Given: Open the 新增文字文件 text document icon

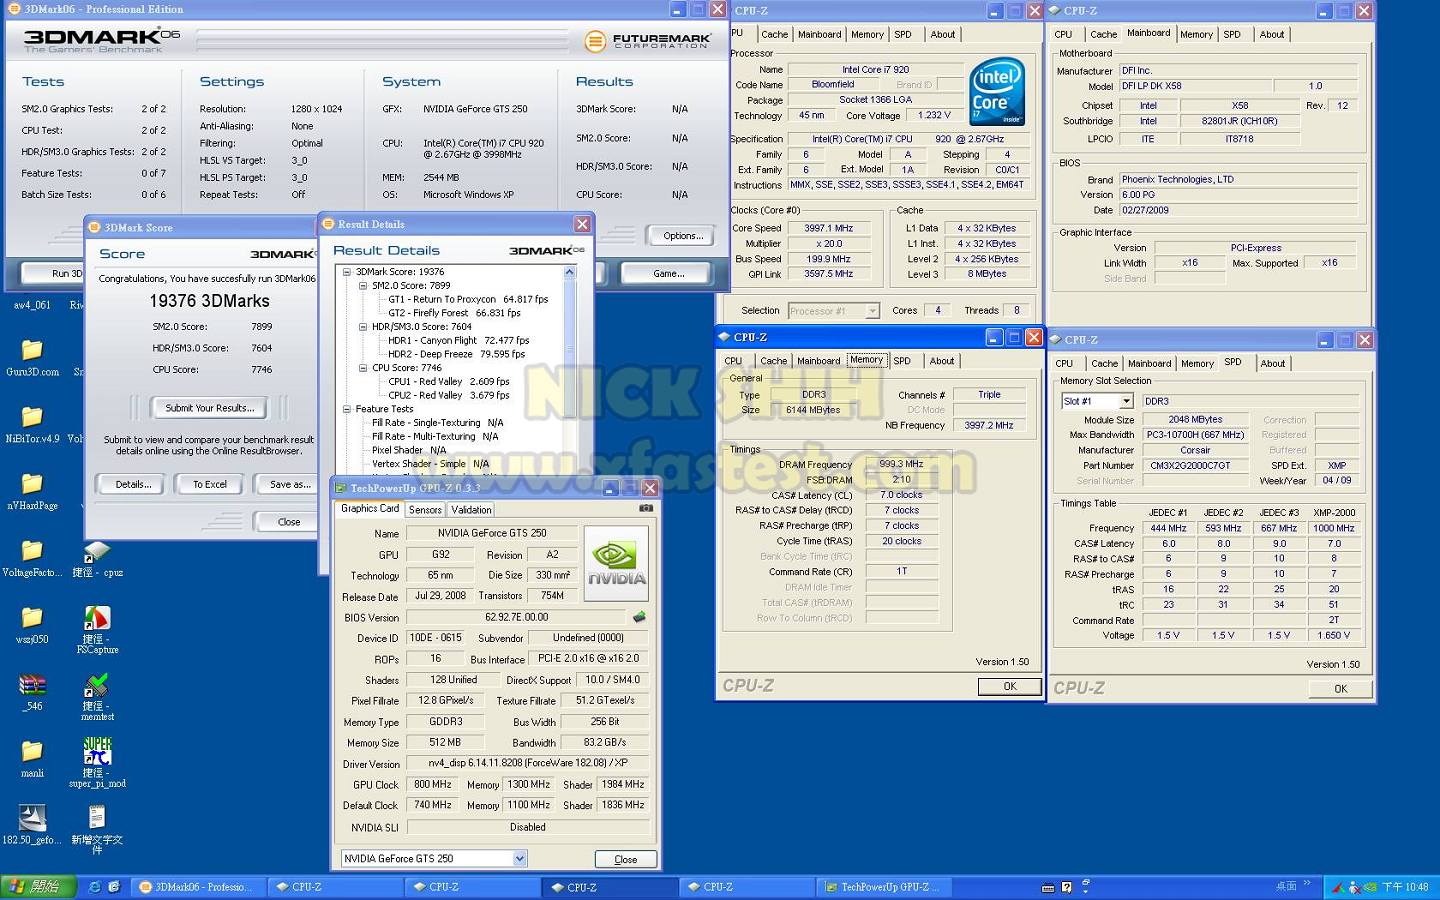Looking at the screenshot, I should pyautogui.click(x=97, y=830).
